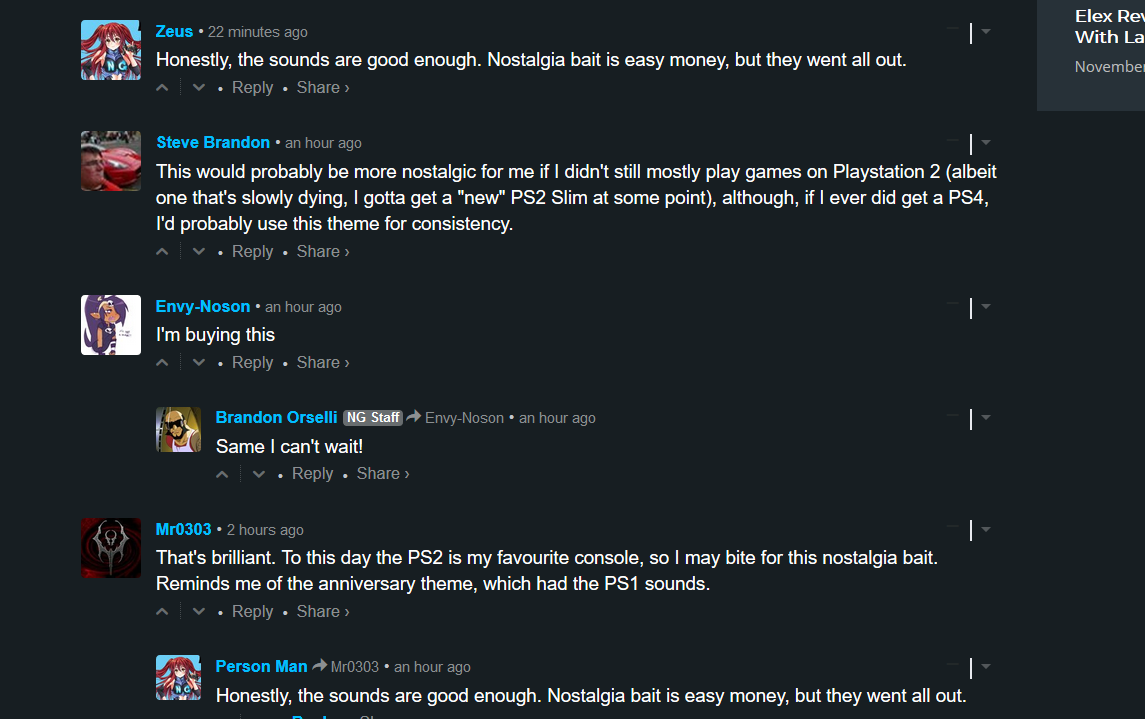Upvote Envy-Noson's comment
Viewport: 1145px width, 719px height.
coord(163,363)
